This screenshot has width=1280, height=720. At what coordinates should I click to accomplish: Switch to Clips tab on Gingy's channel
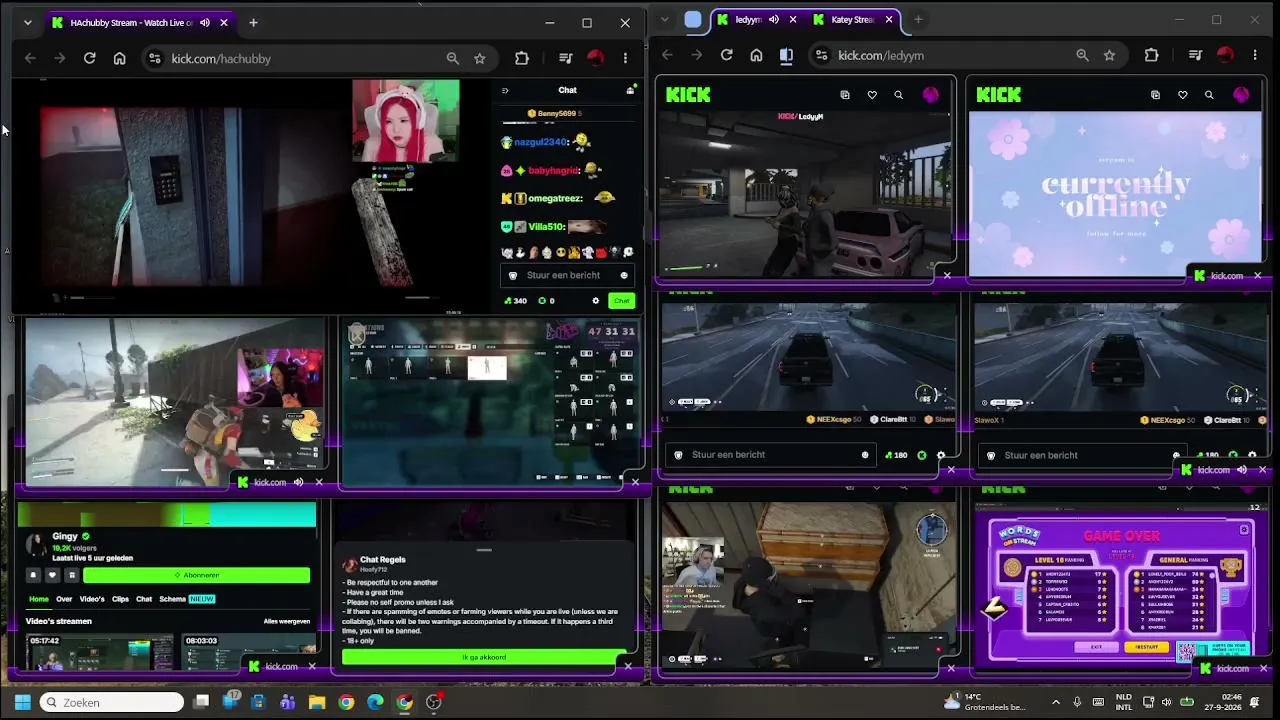point(120,599)
